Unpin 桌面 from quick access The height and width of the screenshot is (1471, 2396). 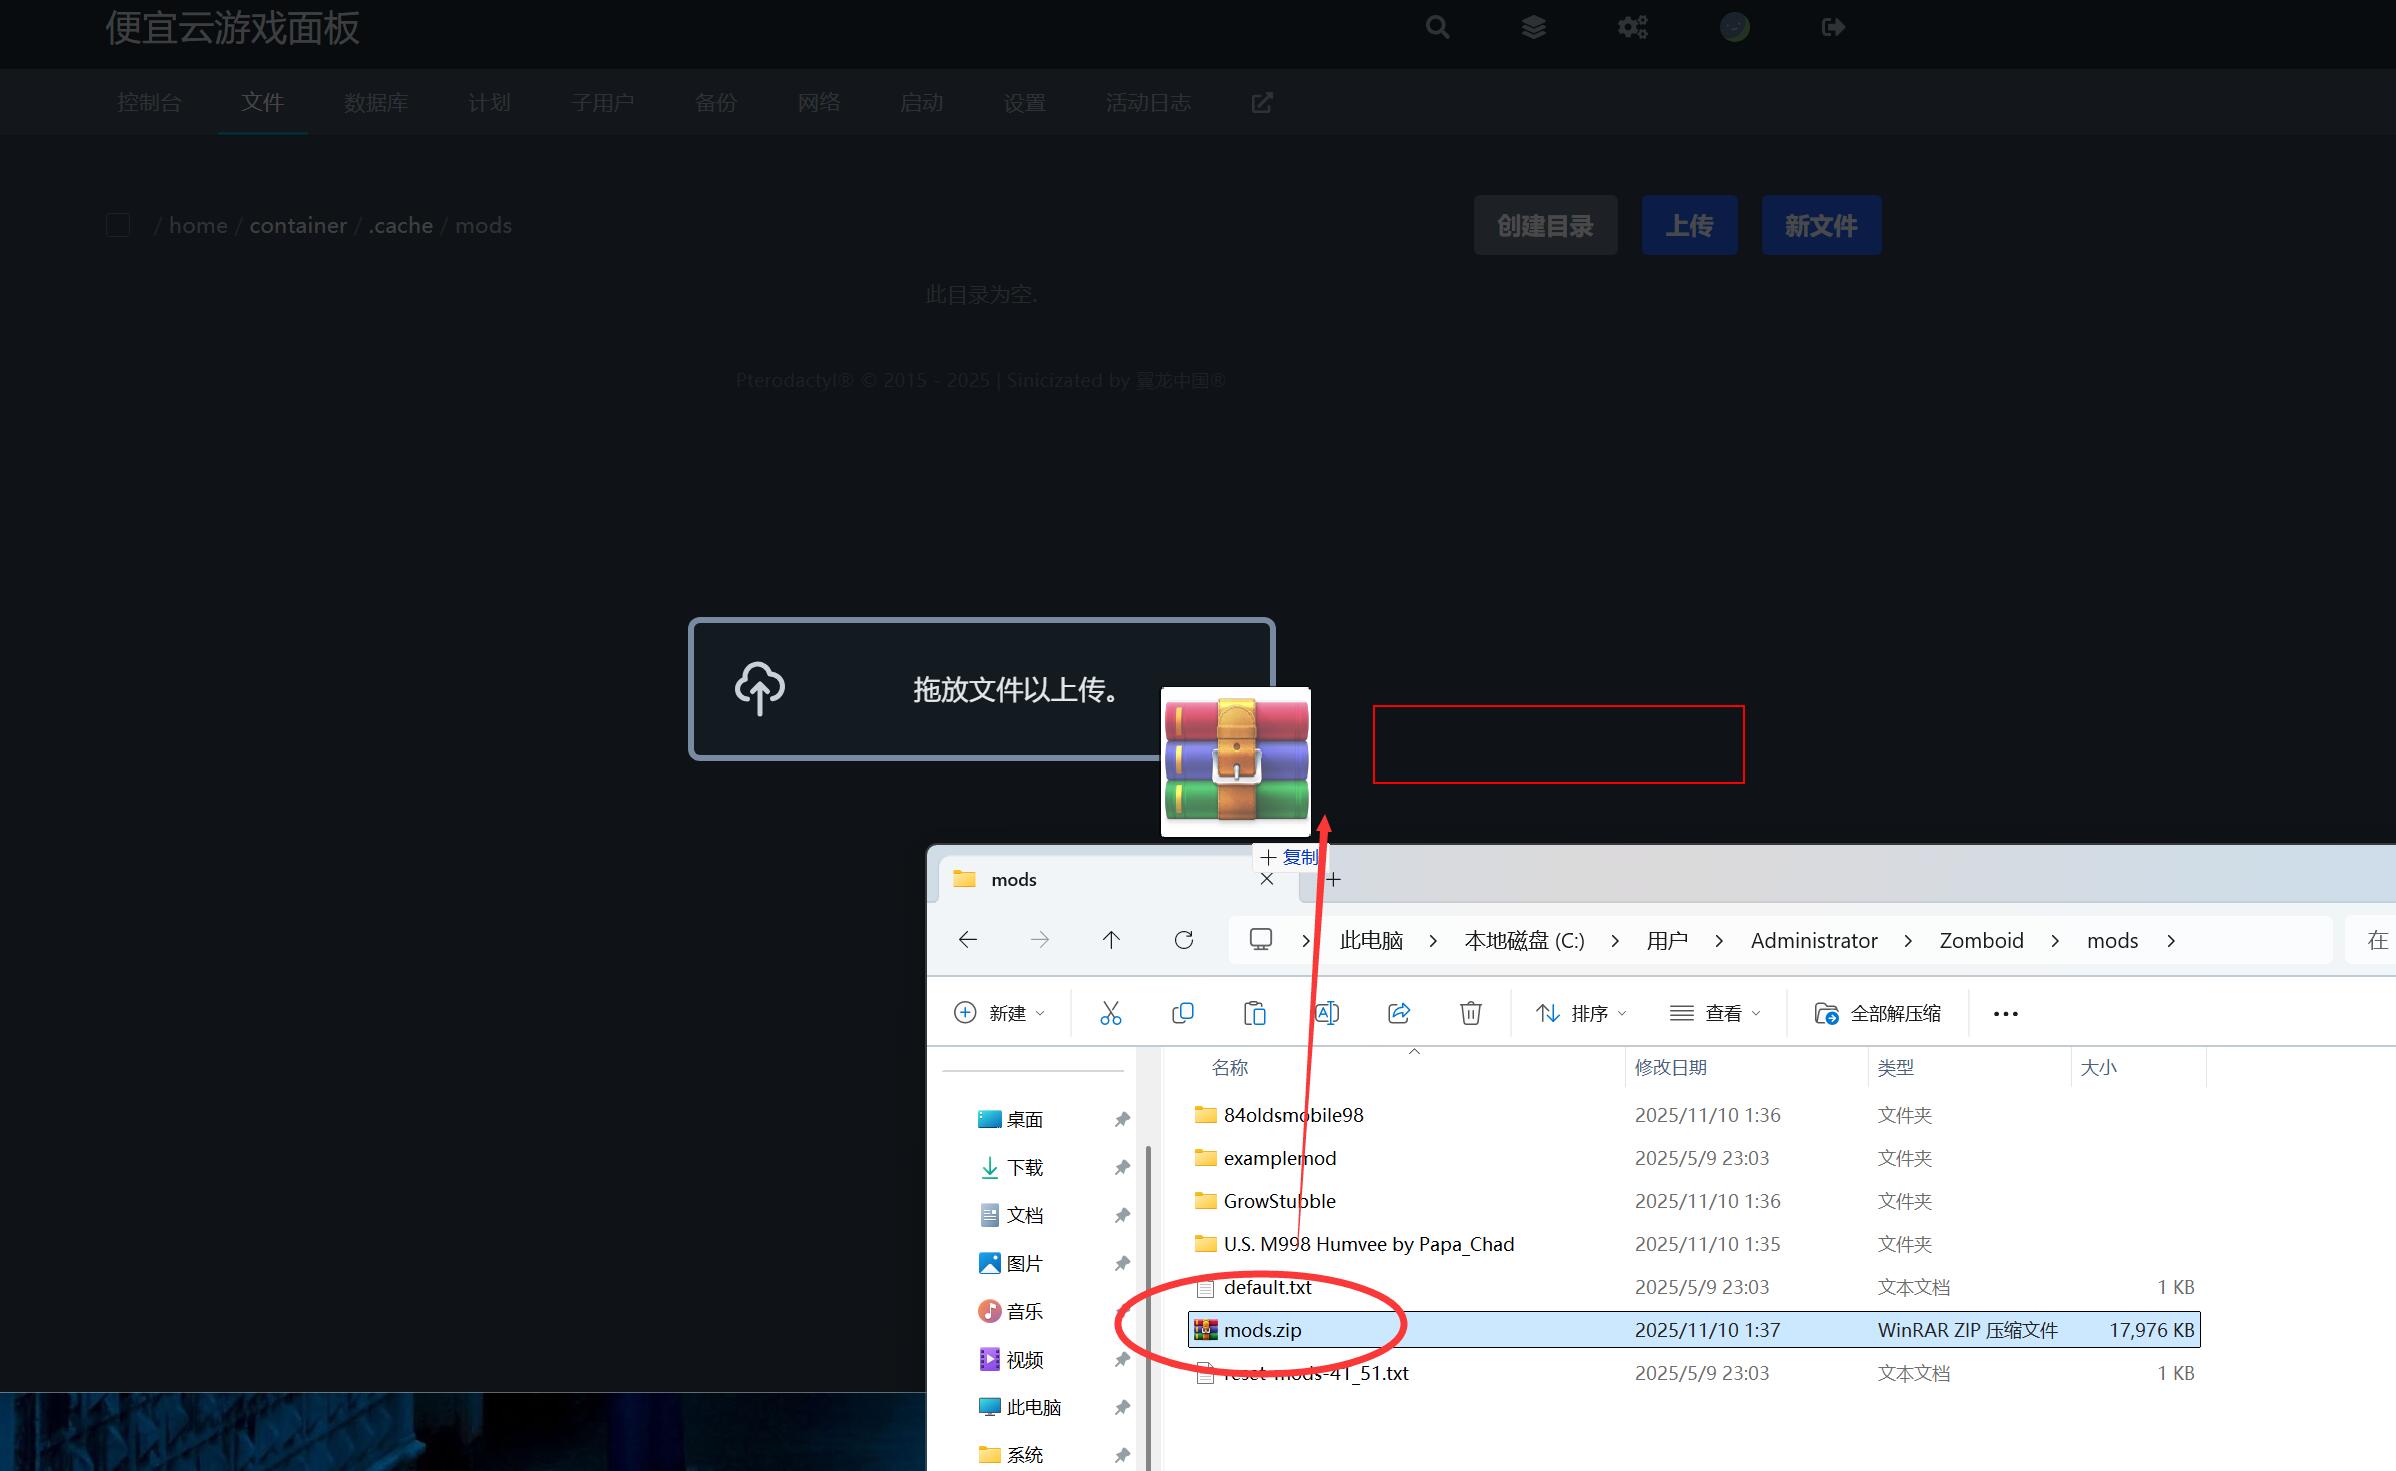(1121, 1119)
